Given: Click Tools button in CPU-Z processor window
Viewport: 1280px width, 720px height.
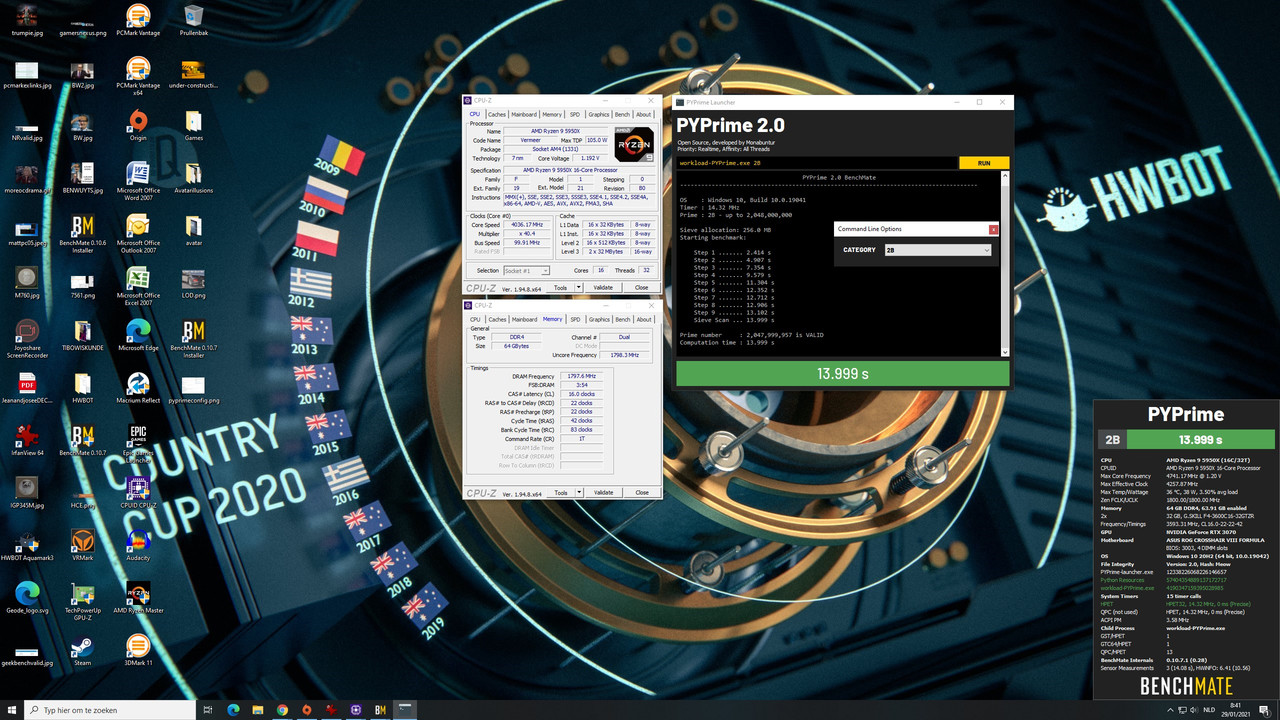Looking at the screenshot, I should click(x=560, y=287).
